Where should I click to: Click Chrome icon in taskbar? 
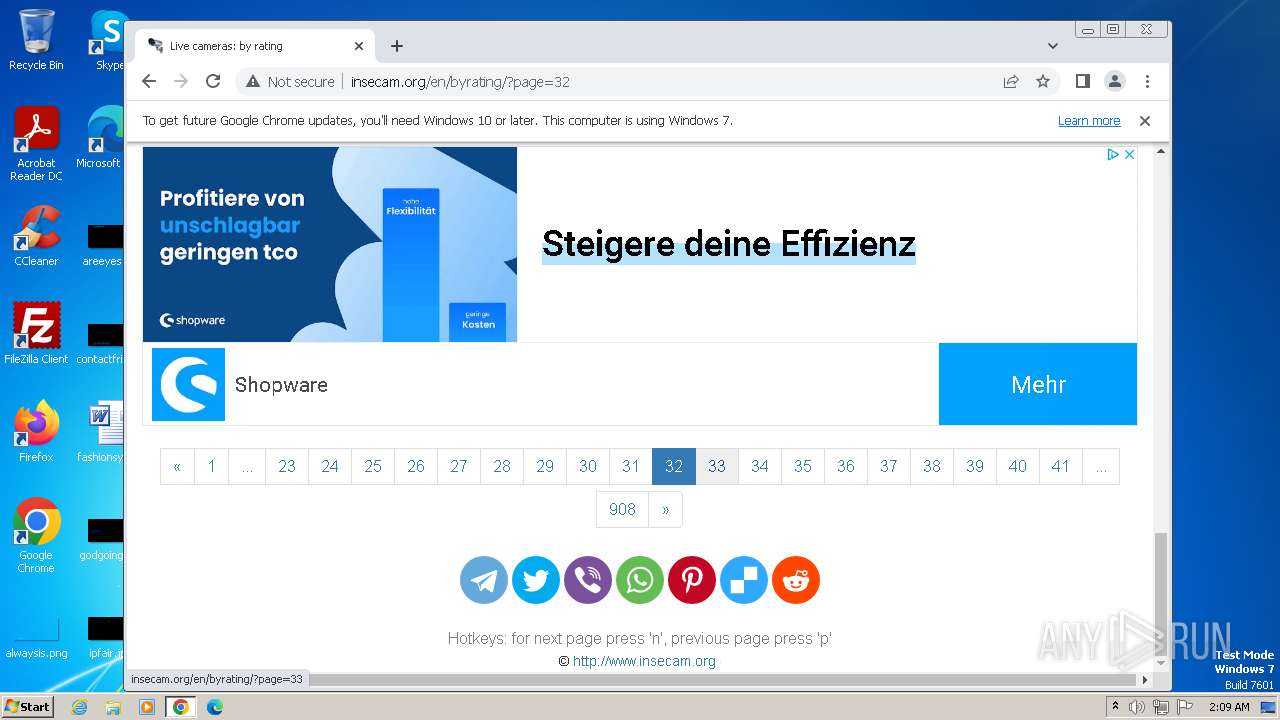click(x=181, y=707)
